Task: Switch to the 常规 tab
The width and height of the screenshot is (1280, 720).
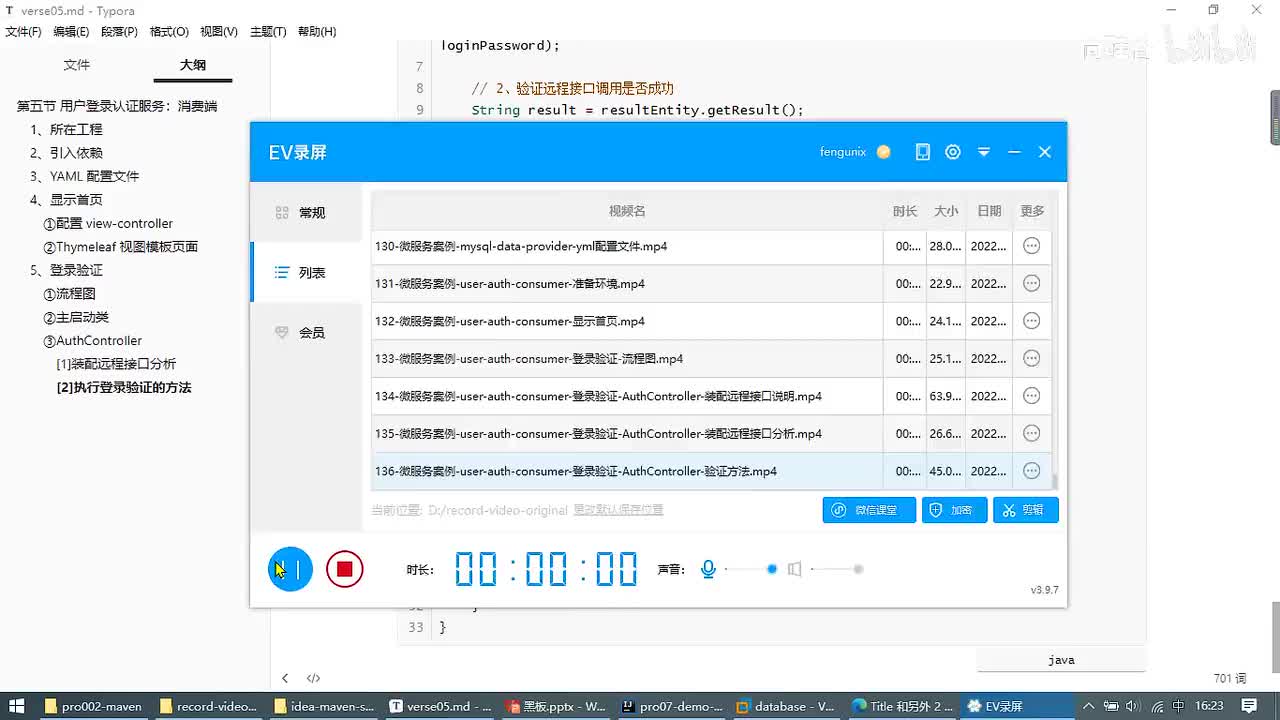Action: click(306, 212)
